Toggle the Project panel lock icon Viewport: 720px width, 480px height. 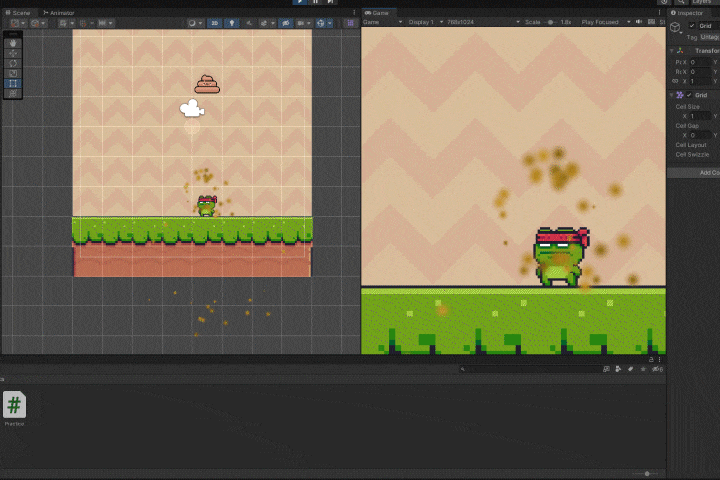(x=651, y=359)
